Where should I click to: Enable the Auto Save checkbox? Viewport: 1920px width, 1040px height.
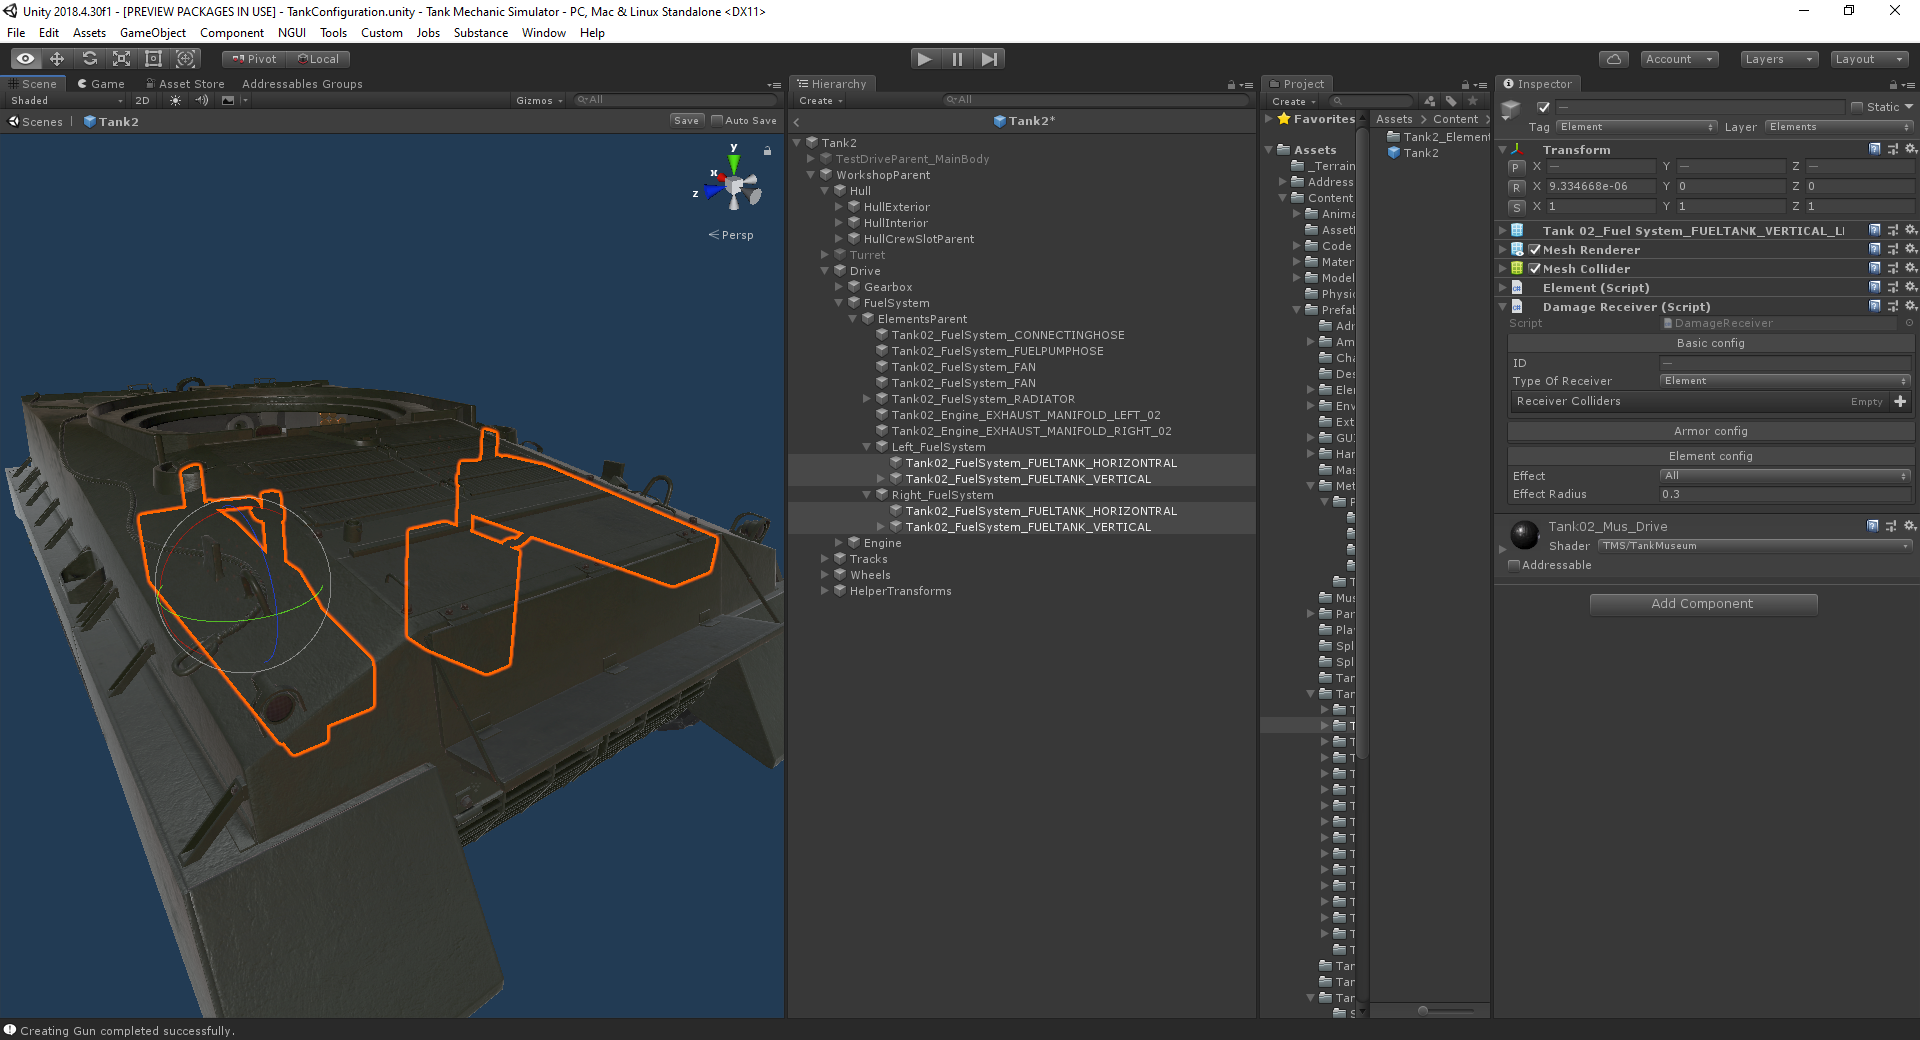point(716,120)
